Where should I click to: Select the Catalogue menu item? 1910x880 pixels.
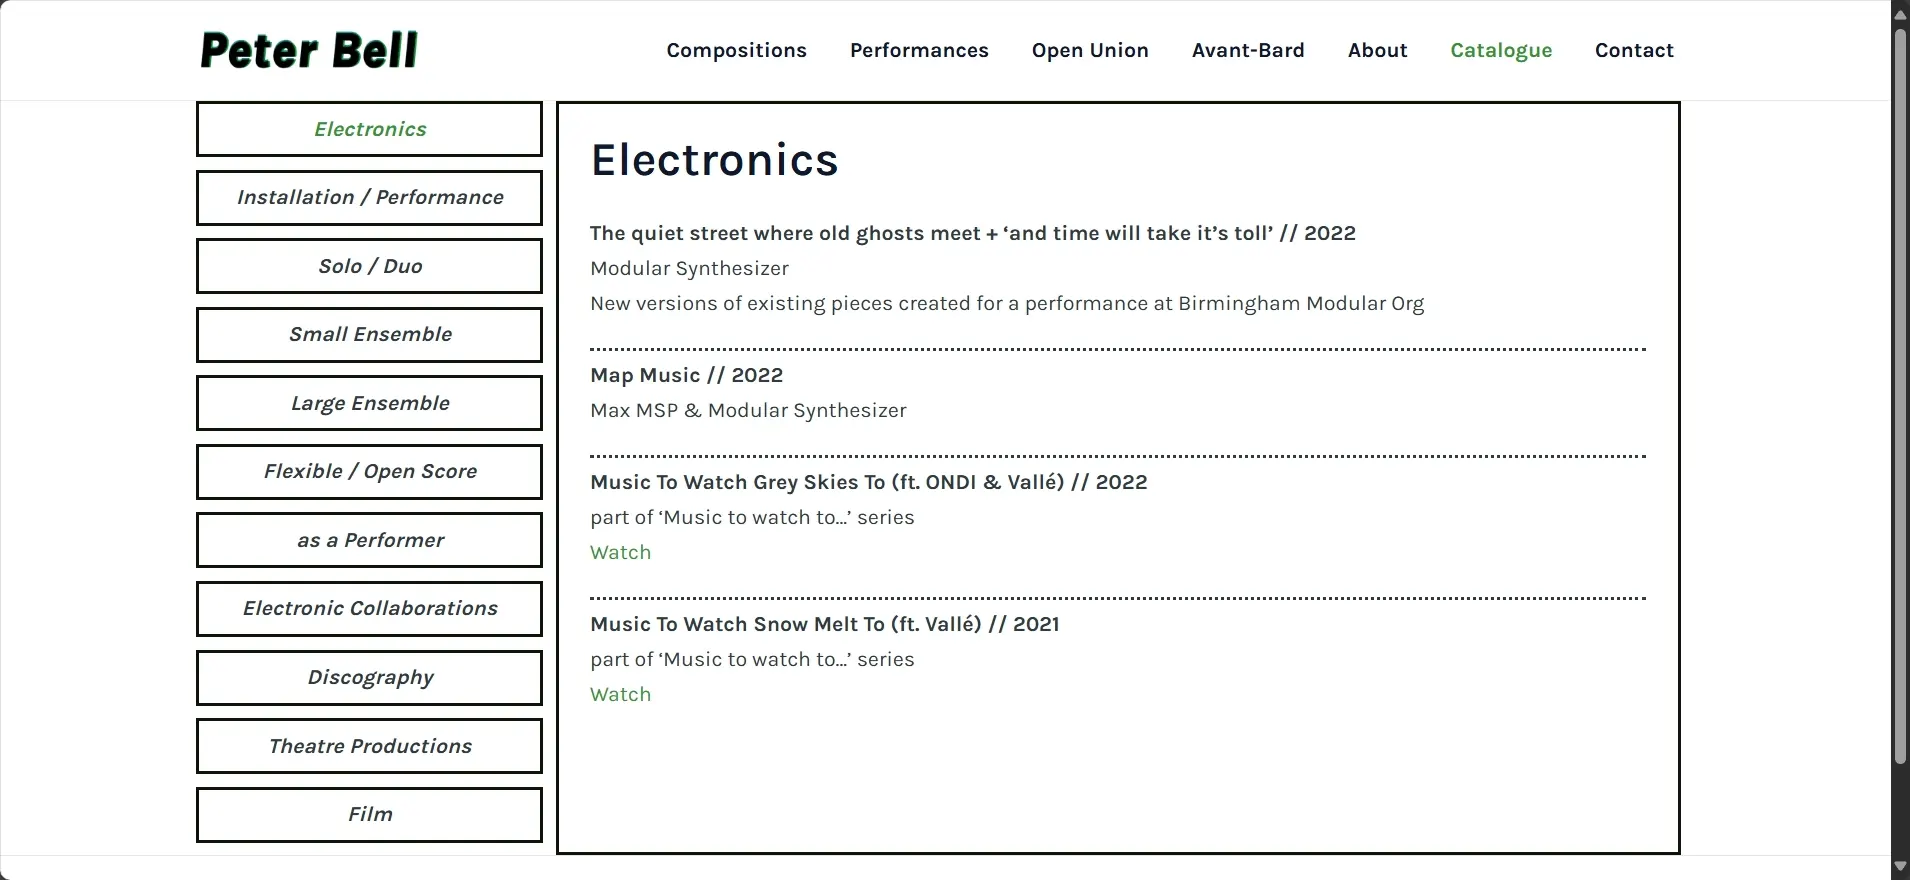coord(1501,50)
